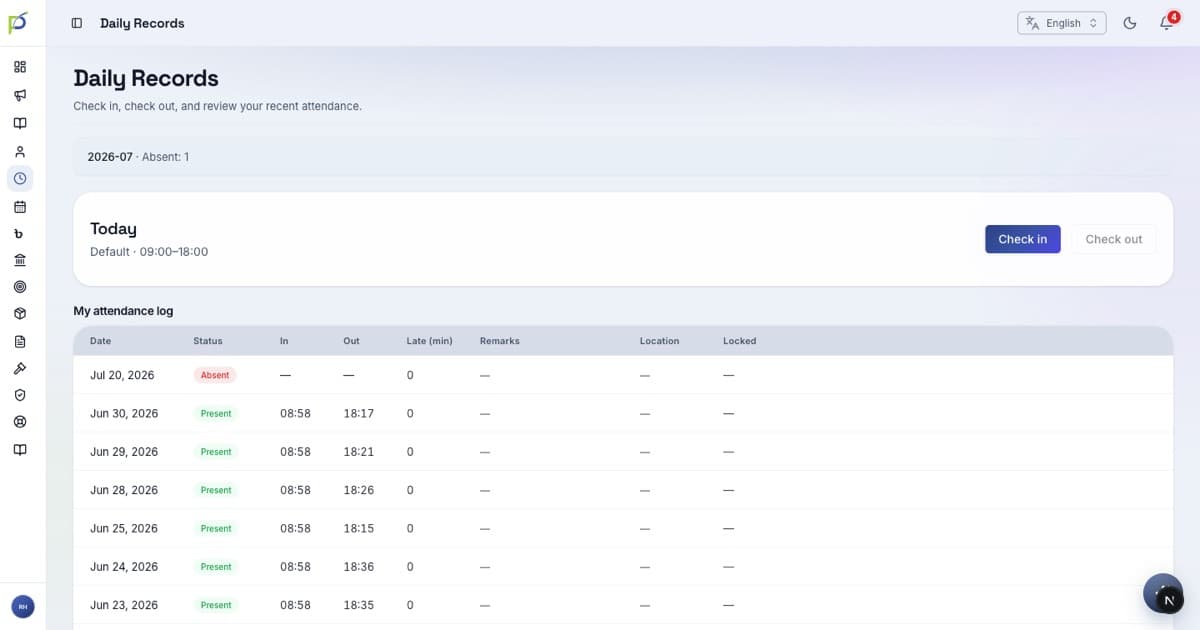The width and height of the screenshot is (1200, 630).
Task: Select the clock attendance icon in sidebar
Action: (20, 178)
